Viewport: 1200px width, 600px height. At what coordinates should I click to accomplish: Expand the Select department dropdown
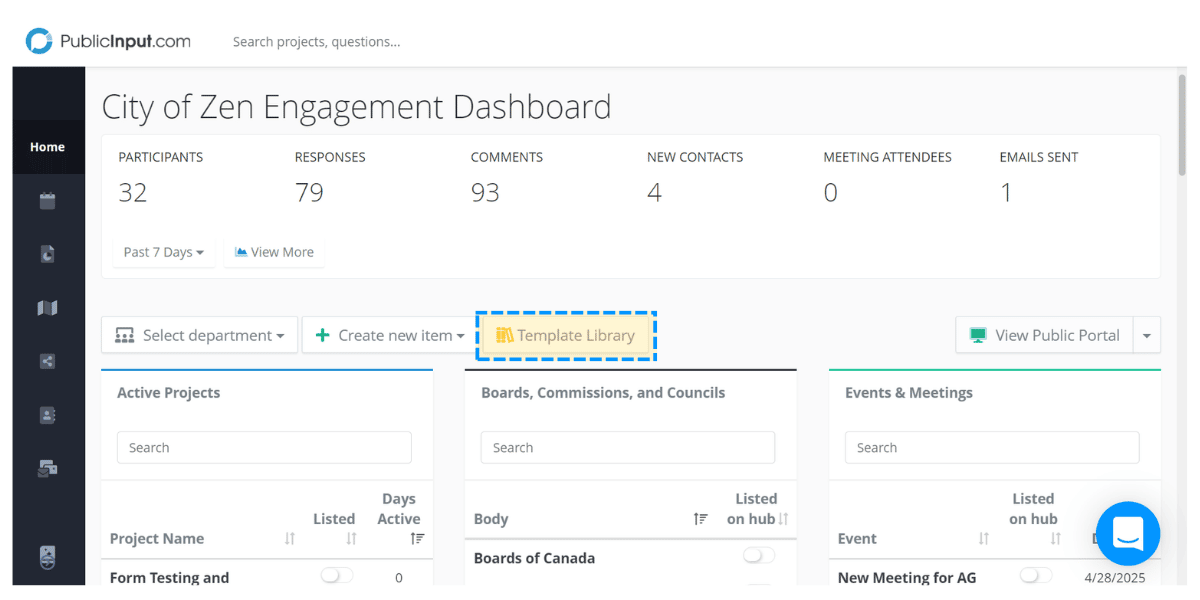200,336
